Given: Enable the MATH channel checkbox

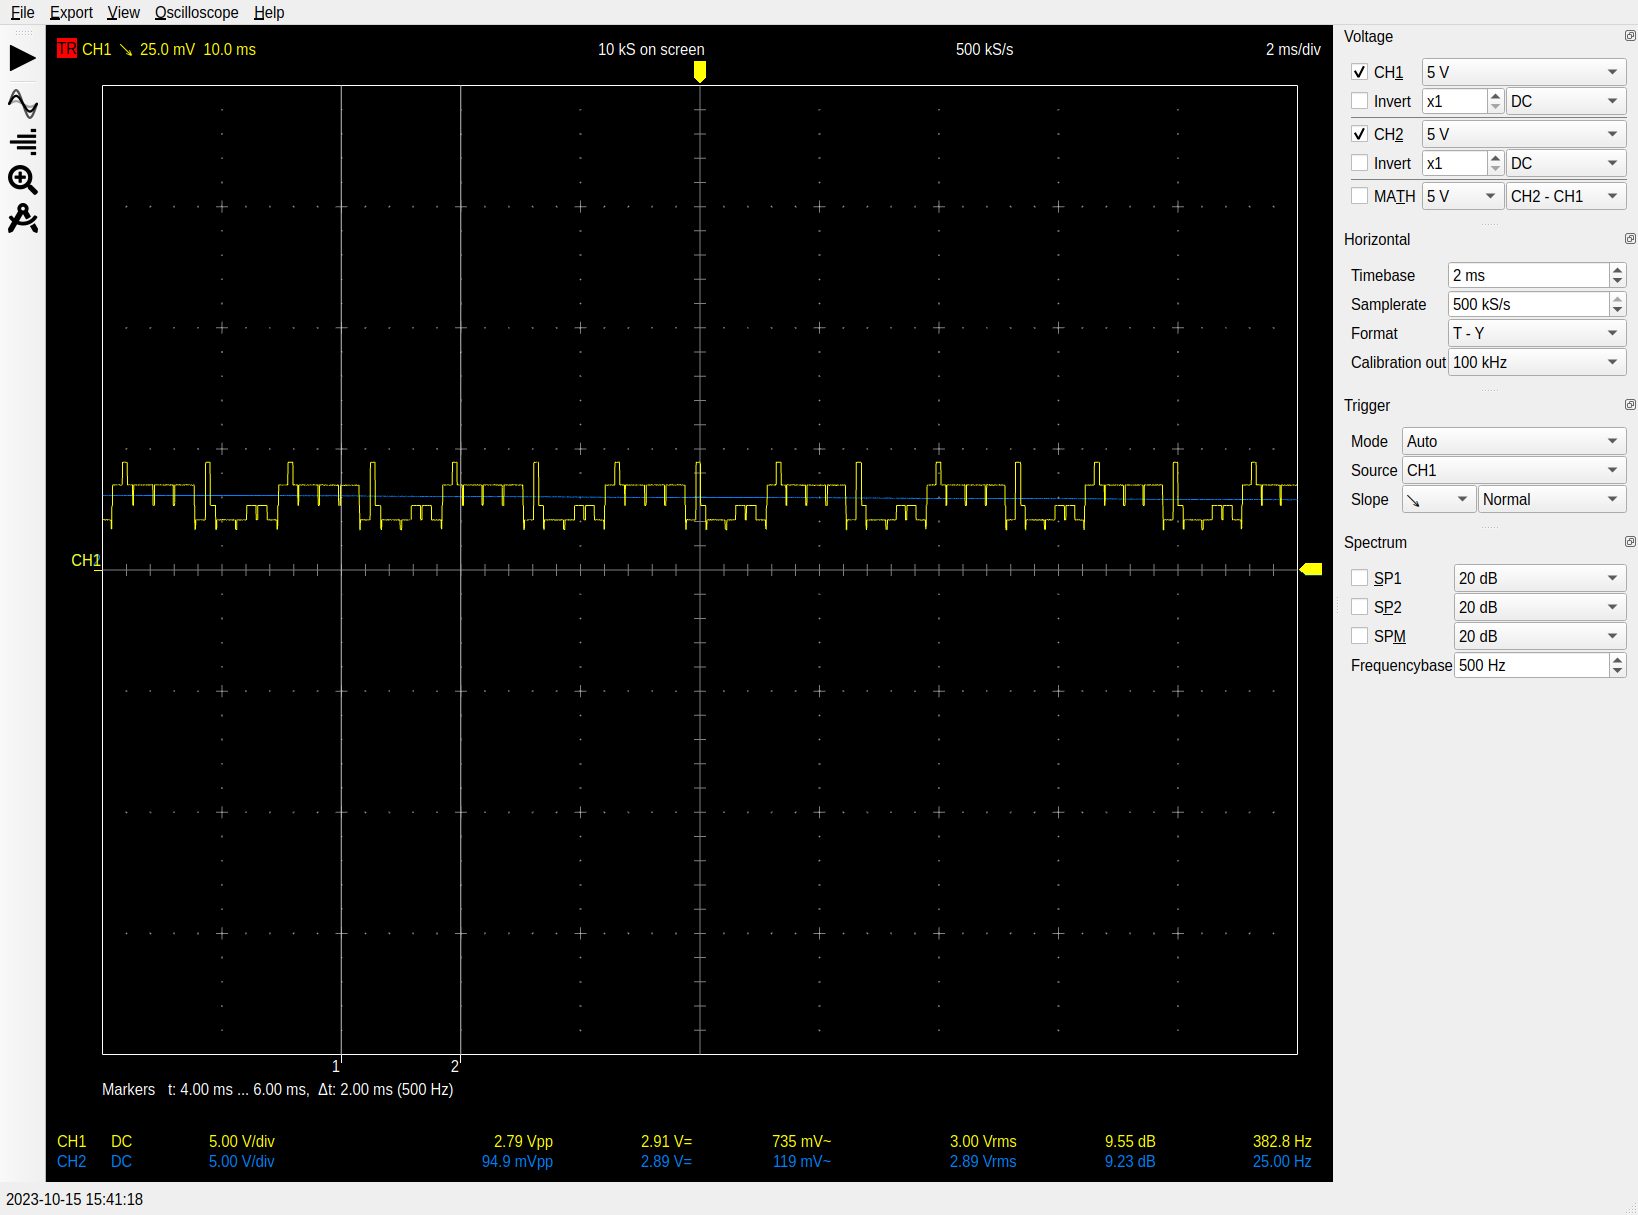Looking at the screenshot, I should 1359,196.
